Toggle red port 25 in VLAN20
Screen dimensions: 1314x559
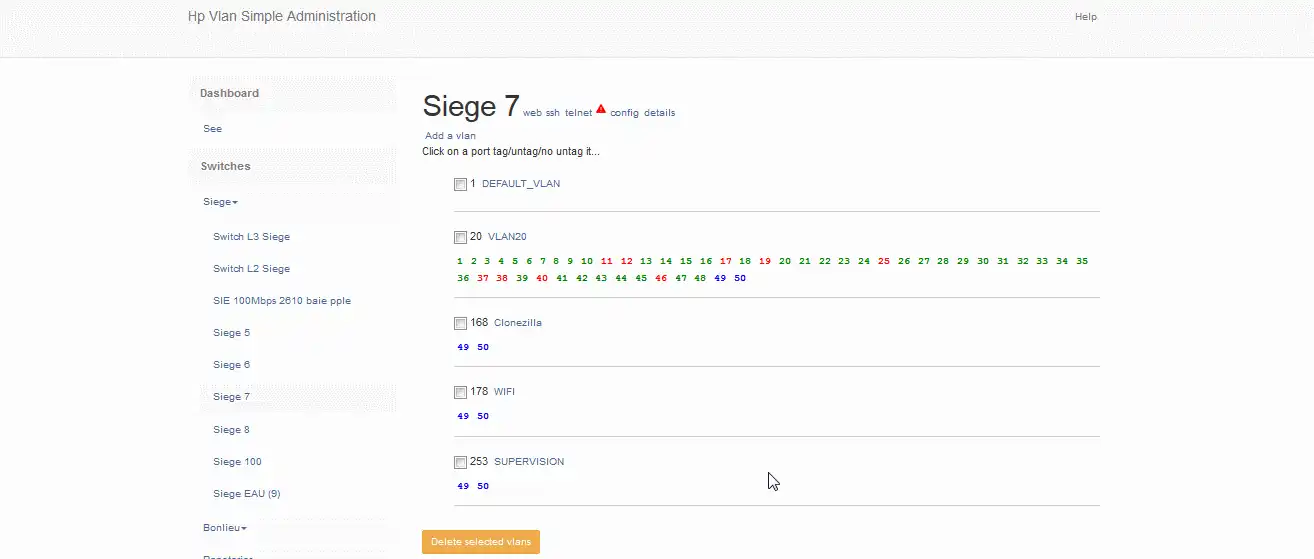tap(884, 261)
